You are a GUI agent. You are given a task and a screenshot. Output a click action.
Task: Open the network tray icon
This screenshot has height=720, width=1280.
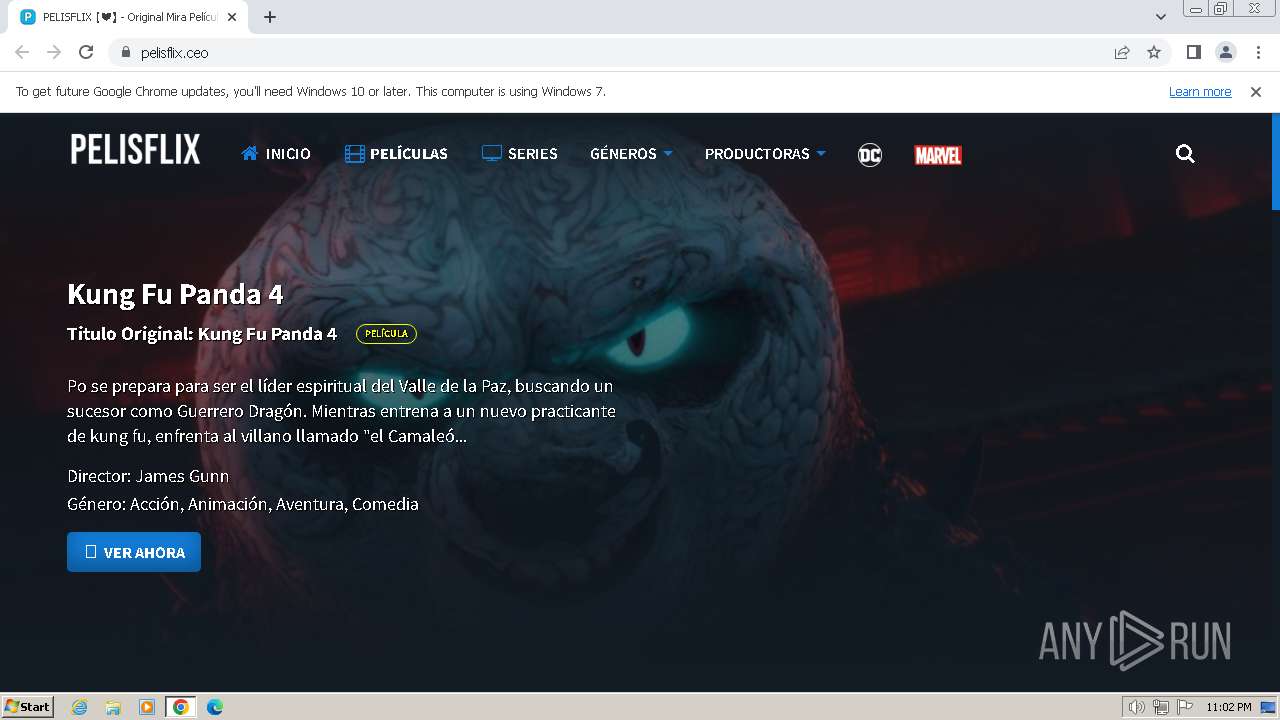[1161, 707]
